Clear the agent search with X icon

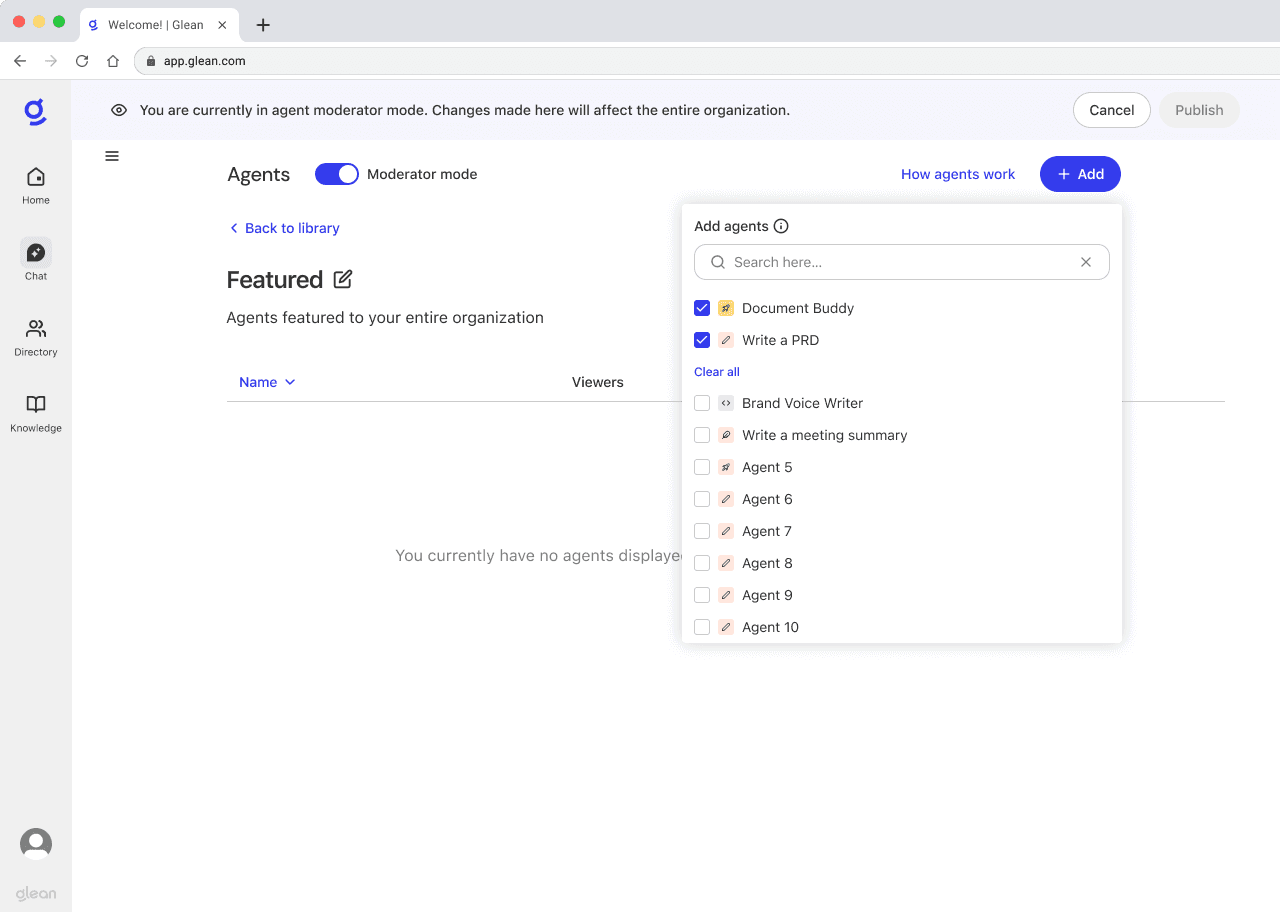coord(1086,262)
